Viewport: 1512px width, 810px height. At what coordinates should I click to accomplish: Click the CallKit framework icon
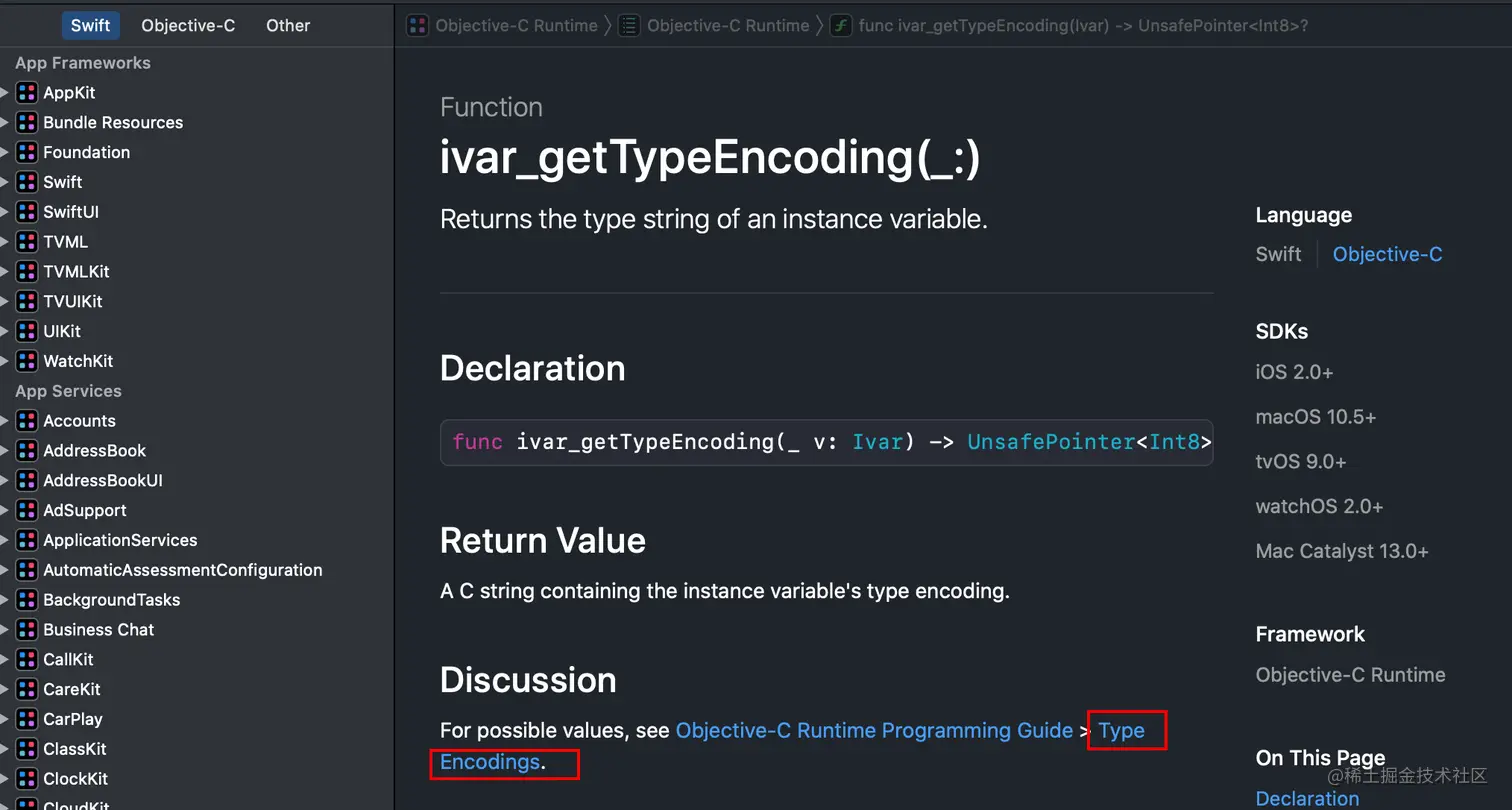[x=27, y=660]
